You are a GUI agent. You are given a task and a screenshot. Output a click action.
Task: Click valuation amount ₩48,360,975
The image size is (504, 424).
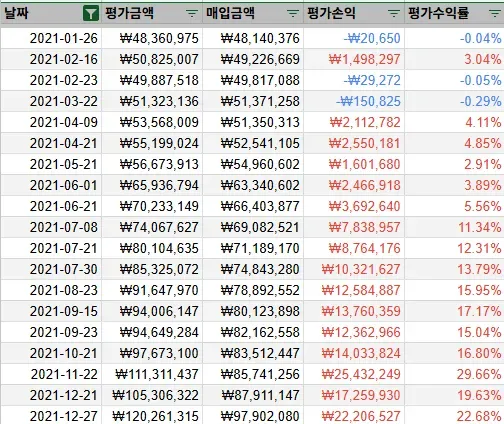click(159, 38)
